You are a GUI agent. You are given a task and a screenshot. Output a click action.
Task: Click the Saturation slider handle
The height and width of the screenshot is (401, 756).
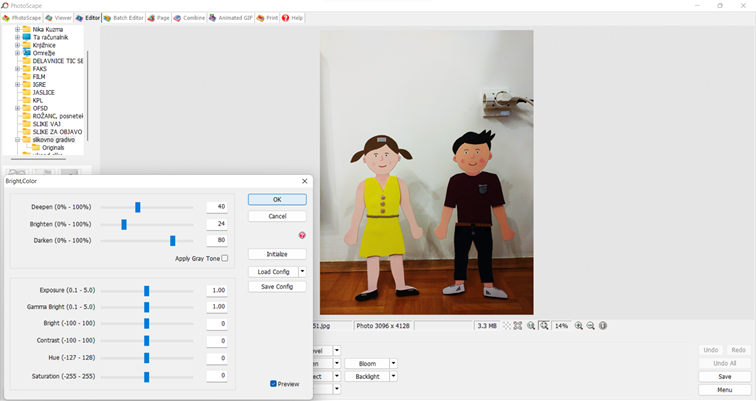(147, 376)
